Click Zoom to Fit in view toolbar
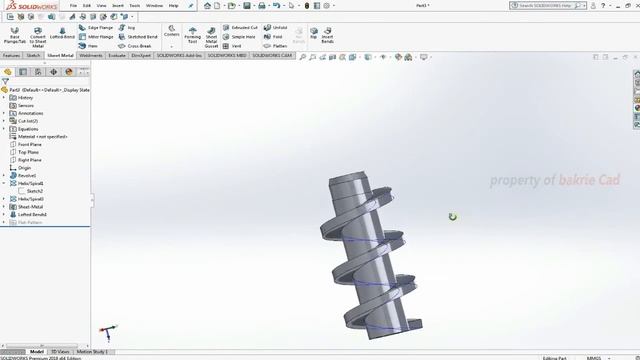Screen dimensions: 640x360 tap(302, 57)
